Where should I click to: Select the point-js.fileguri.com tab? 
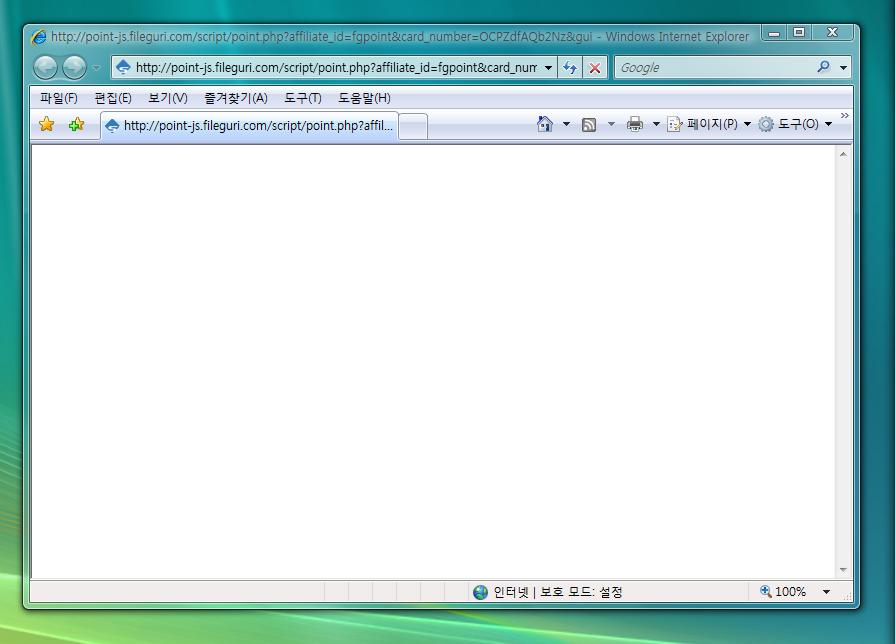click(x=249, y=126)
